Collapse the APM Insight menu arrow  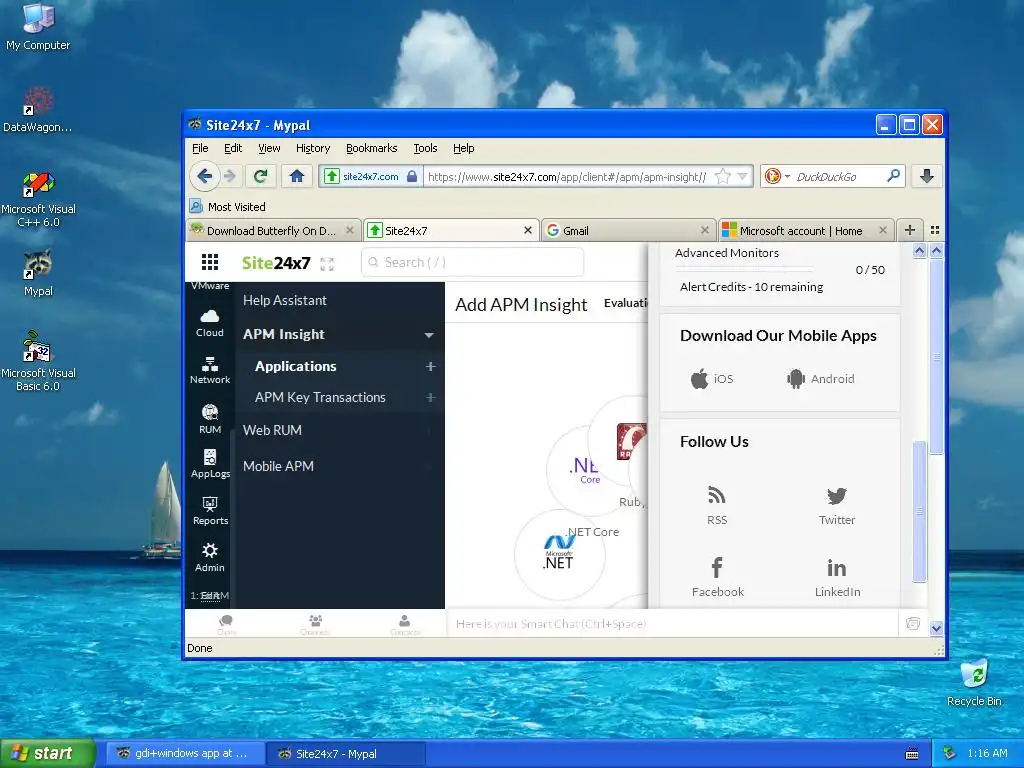tap(429, 335)
